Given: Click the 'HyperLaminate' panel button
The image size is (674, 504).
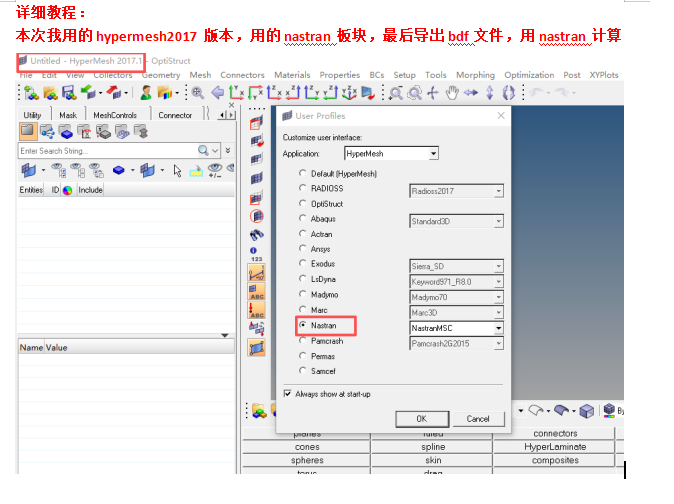Looking at the screenshot, I should point(555,447).
